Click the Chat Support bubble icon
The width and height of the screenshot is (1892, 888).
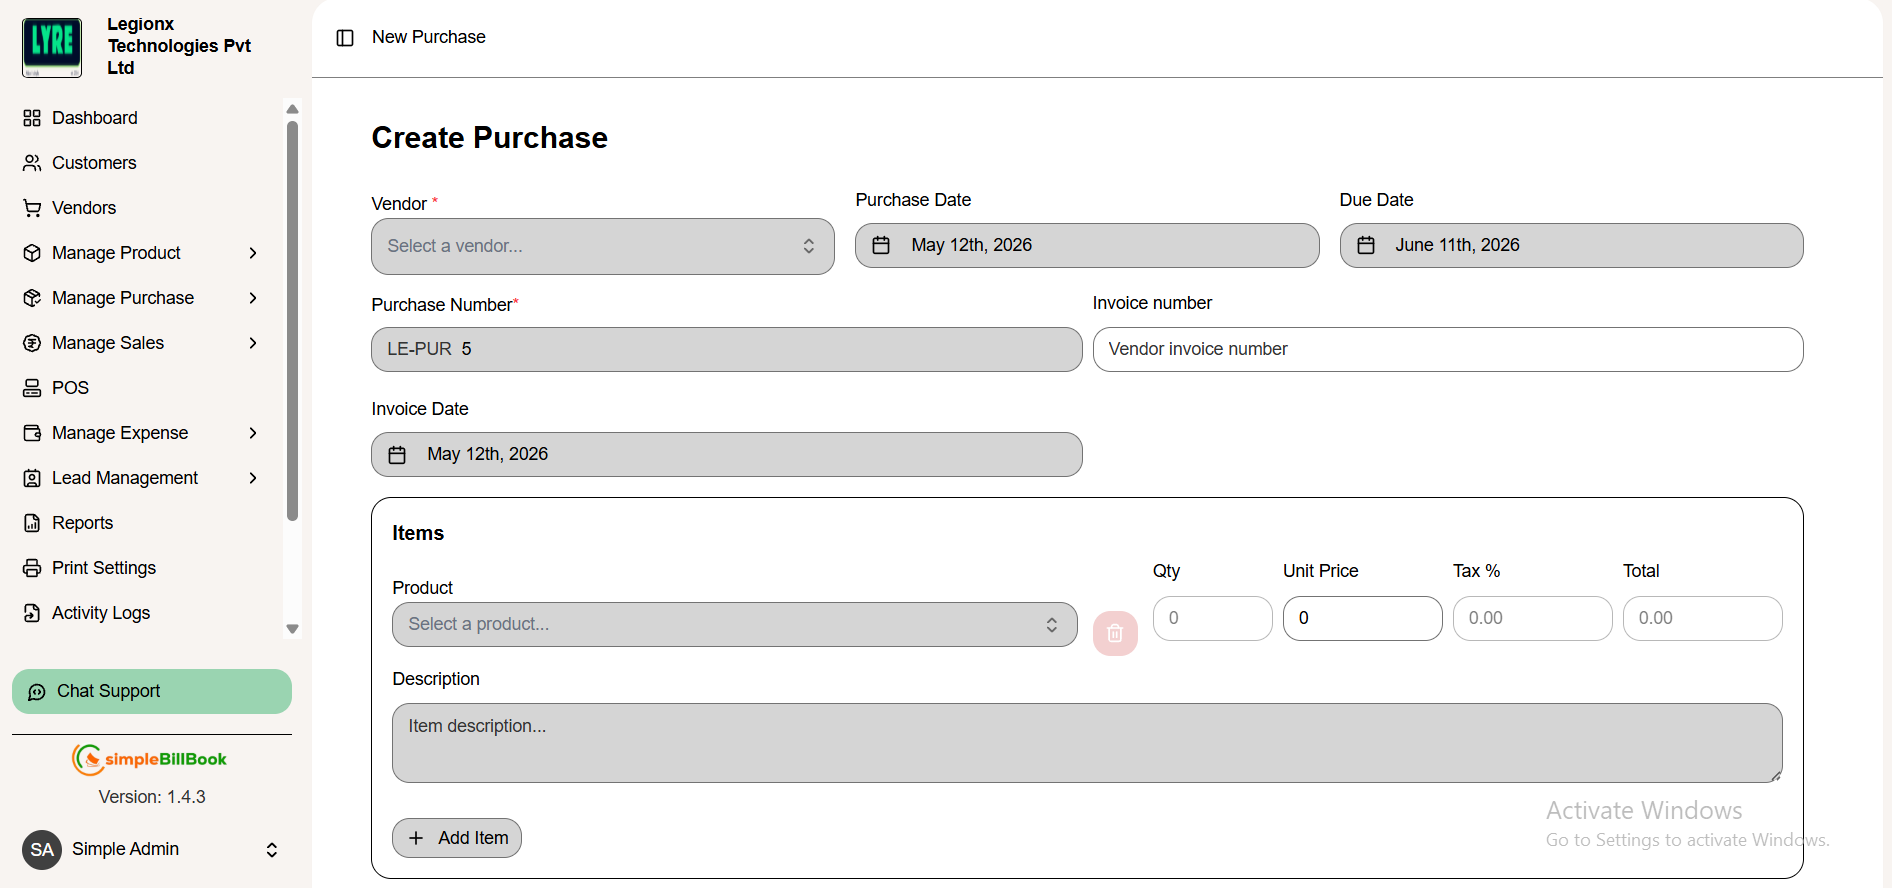37,692
